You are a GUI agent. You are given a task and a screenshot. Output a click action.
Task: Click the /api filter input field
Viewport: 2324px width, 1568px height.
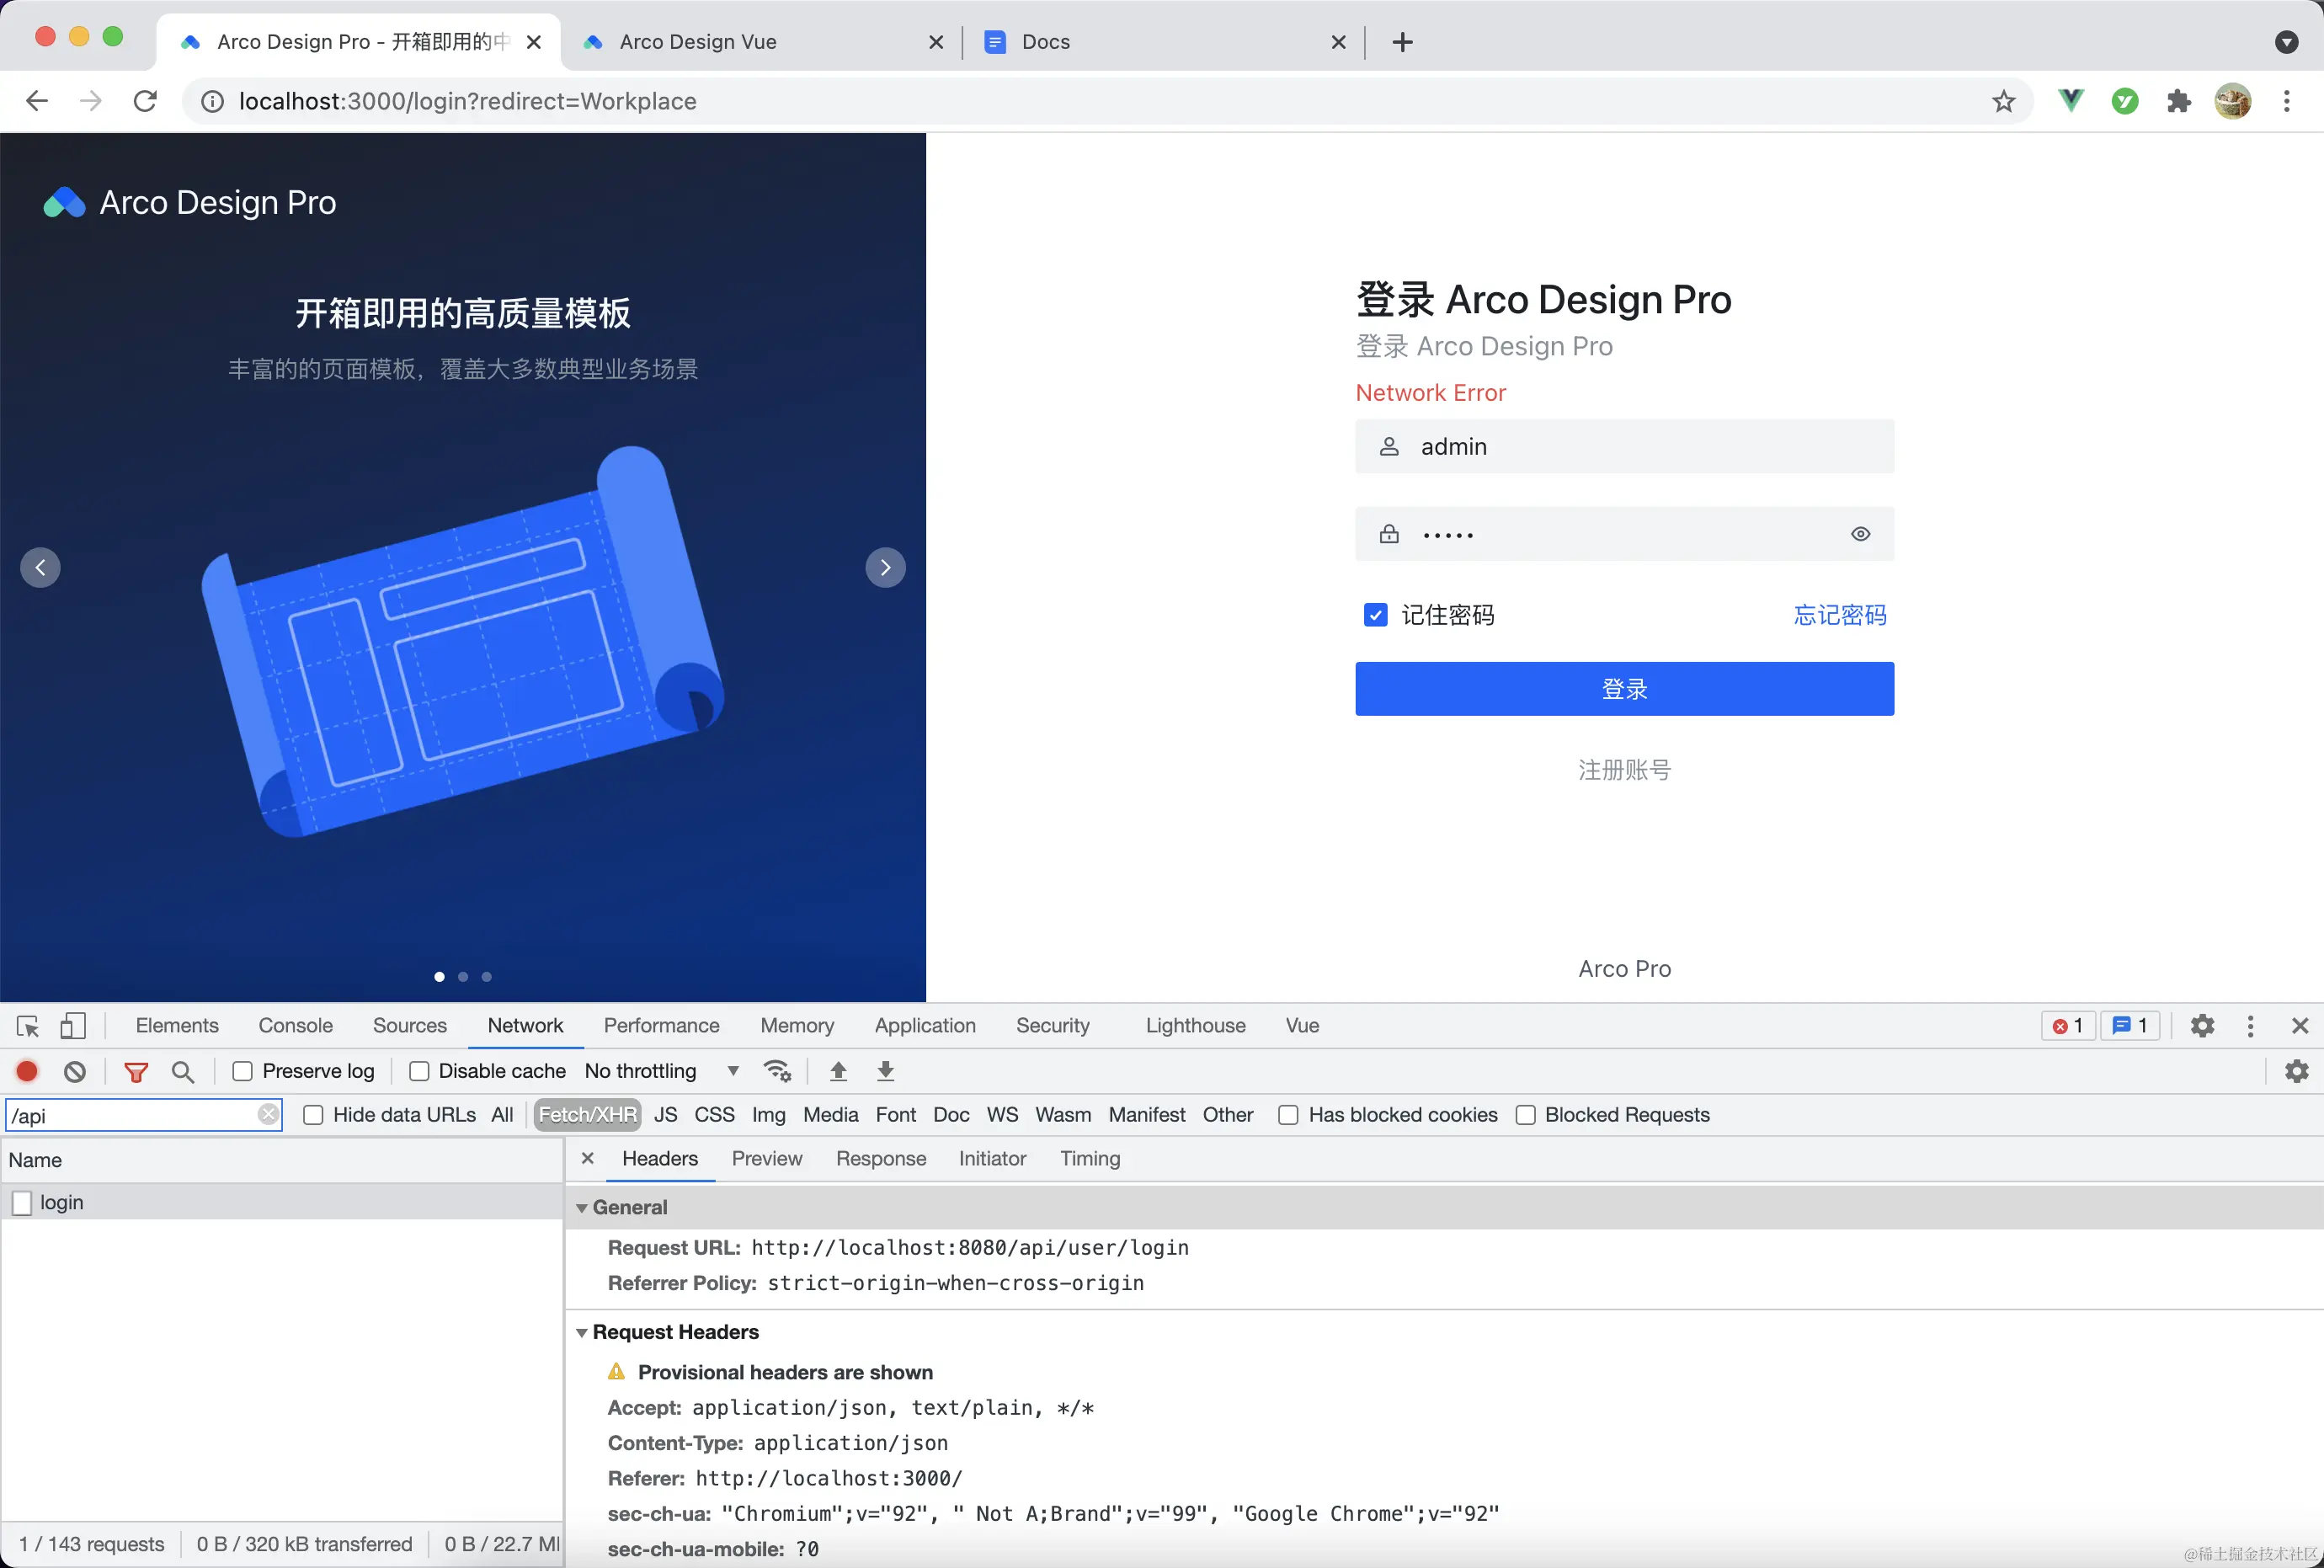(x=130, y=1115)
